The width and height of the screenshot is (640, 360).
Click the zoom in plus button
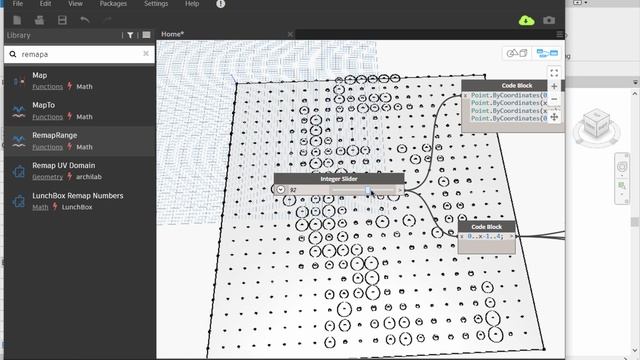[x=554, y=86]
